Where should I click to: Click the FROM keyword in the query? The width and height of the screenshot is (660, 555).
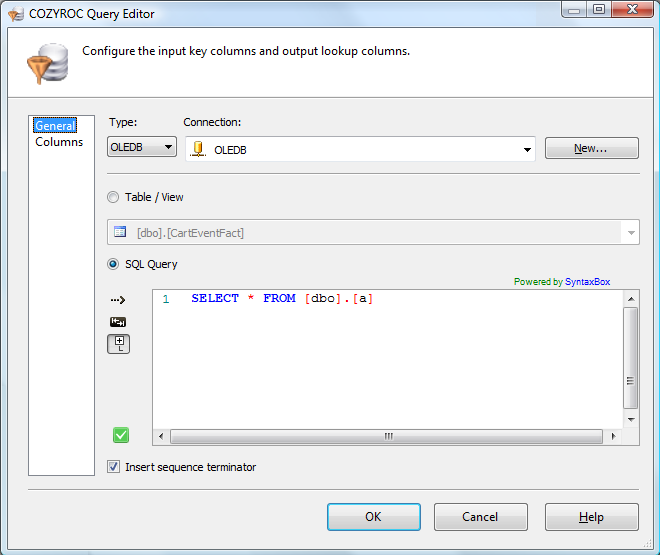click(x=279, y=298)
